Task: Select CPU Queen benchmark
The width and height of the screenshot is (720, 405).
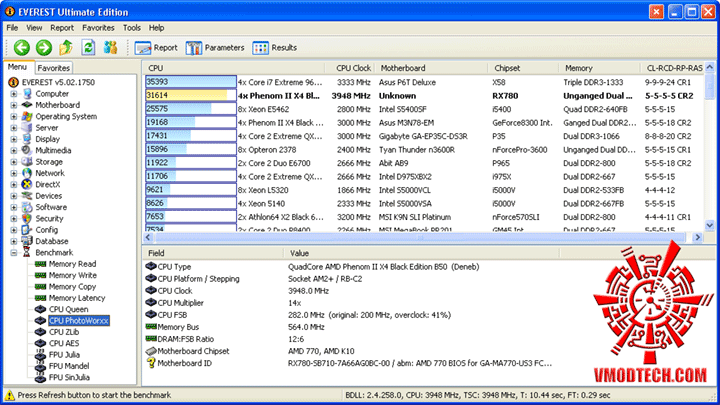Action: coord(68,309)
